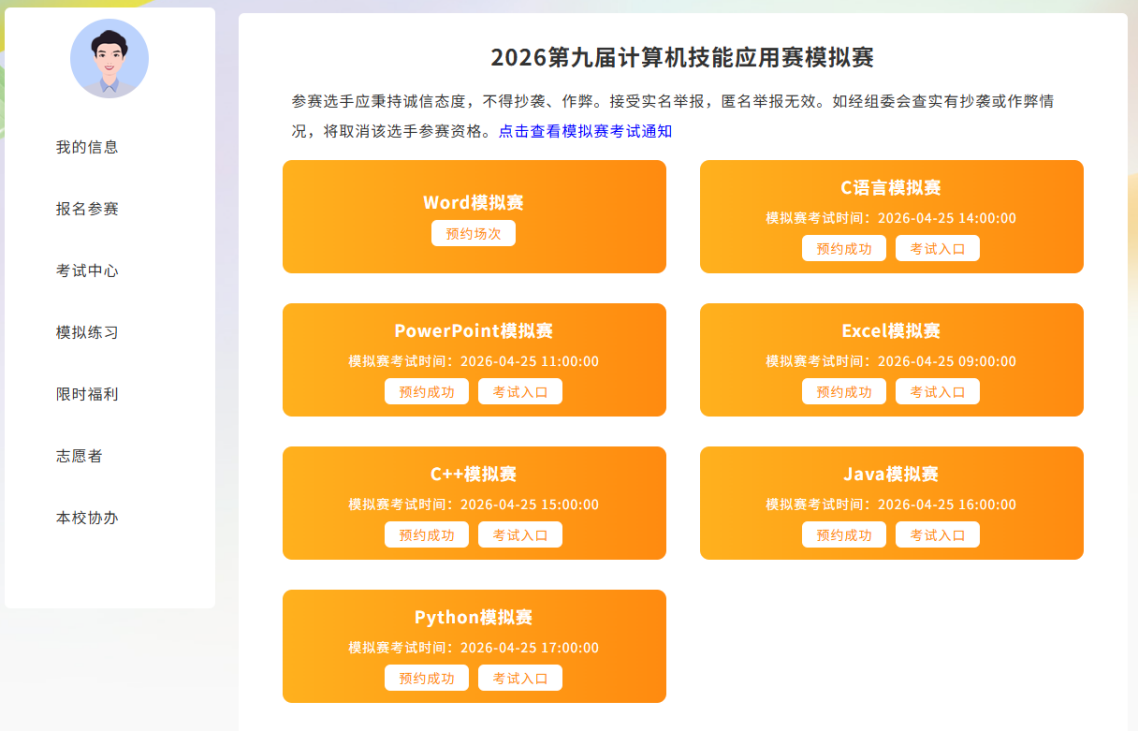Image resolution: width=1138 pixels, height=731 pixels.
Task: Click 预约成功 on C语言模拟赛 card
Action: (x=843, y=249)
